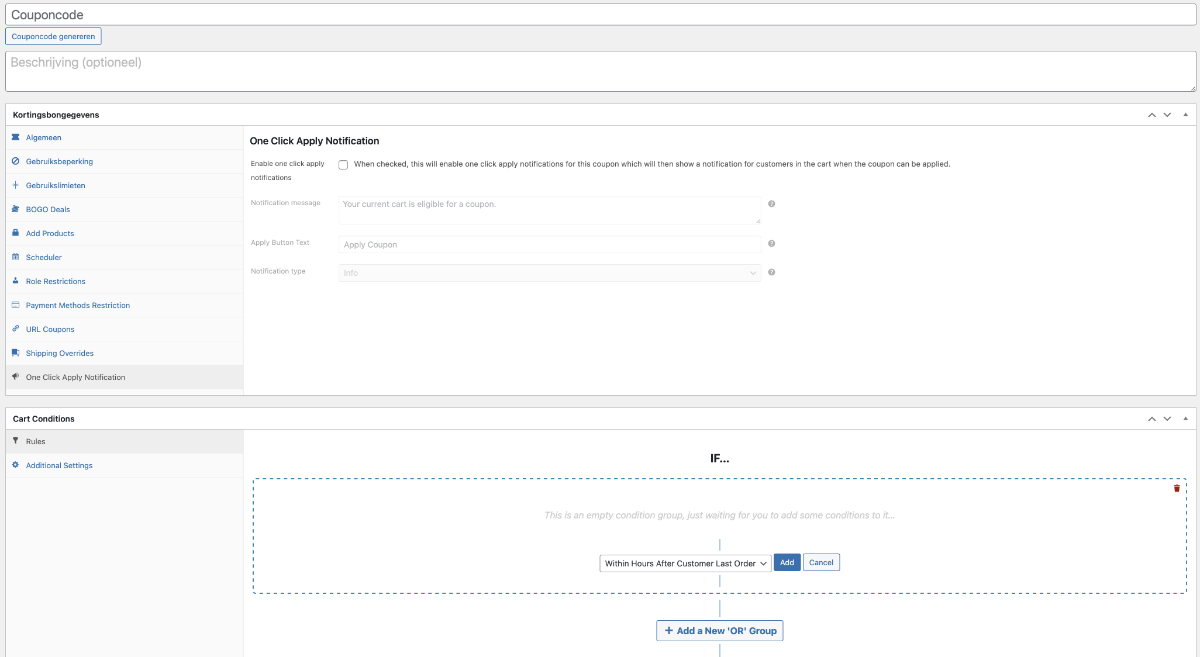Click the Couponcode genereren button
The height and width of the screenshot is (657, 1200).
[53, 36]
